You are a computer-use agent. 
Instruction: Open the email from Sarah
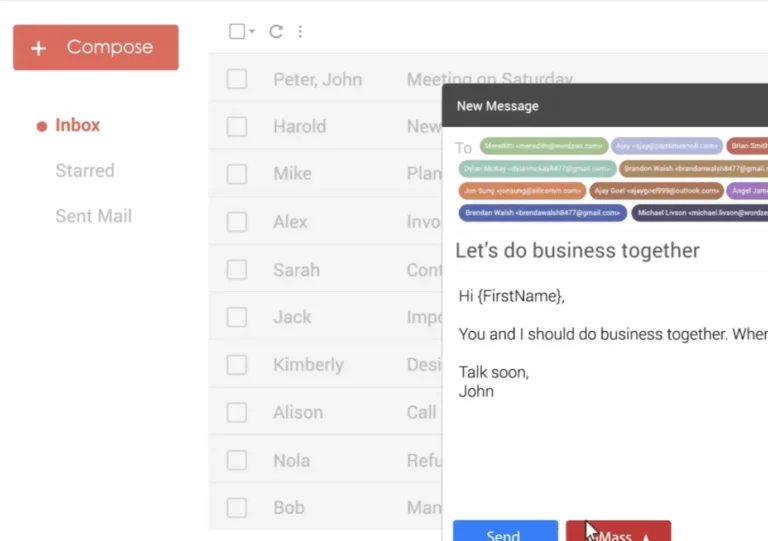pyautogui.click(x=296, y=270)
